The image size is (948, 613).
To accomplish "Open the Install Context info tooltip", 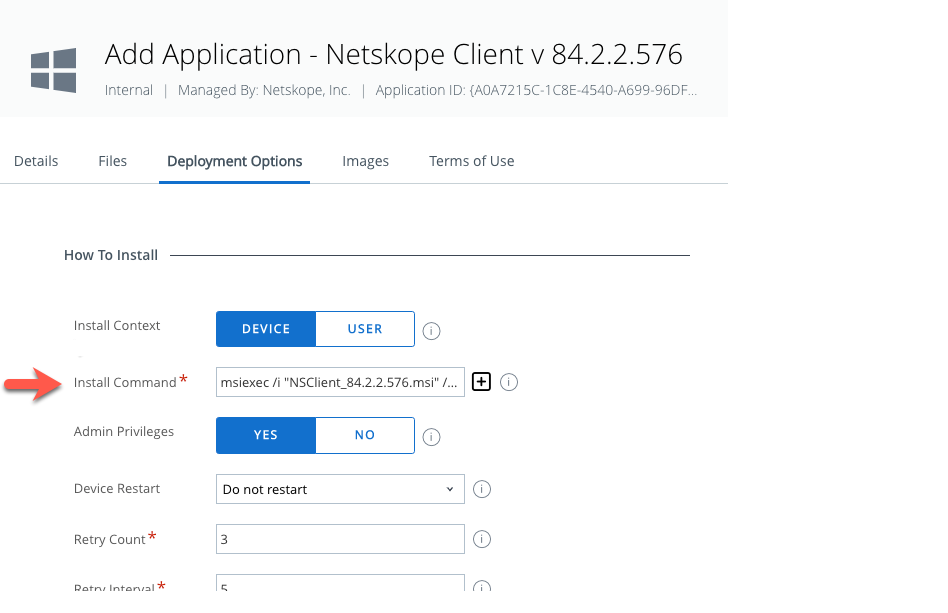I will [431, 330].
